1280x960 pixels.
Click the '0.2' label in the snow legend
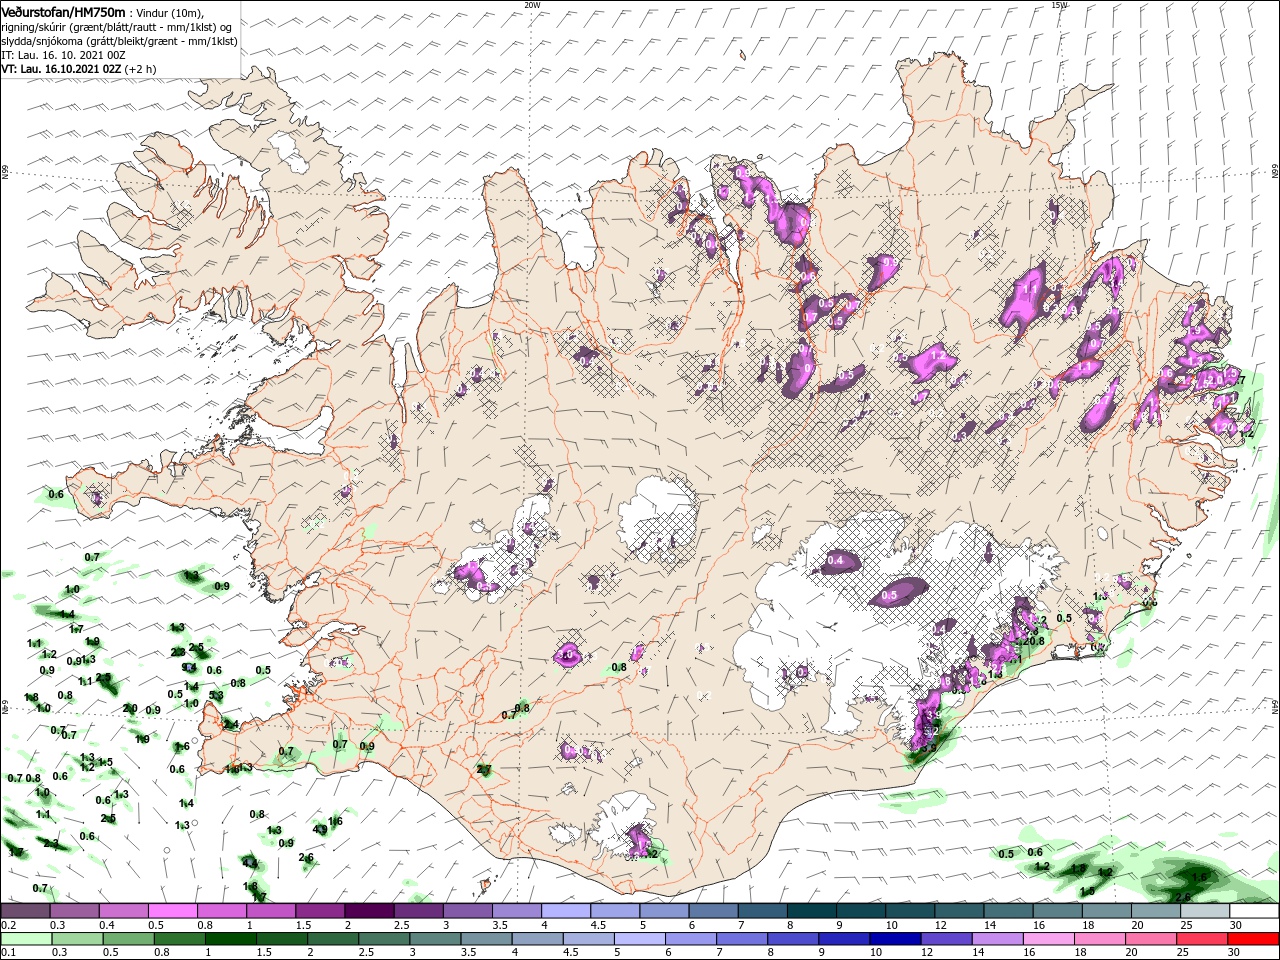click(x=9, y=925)
